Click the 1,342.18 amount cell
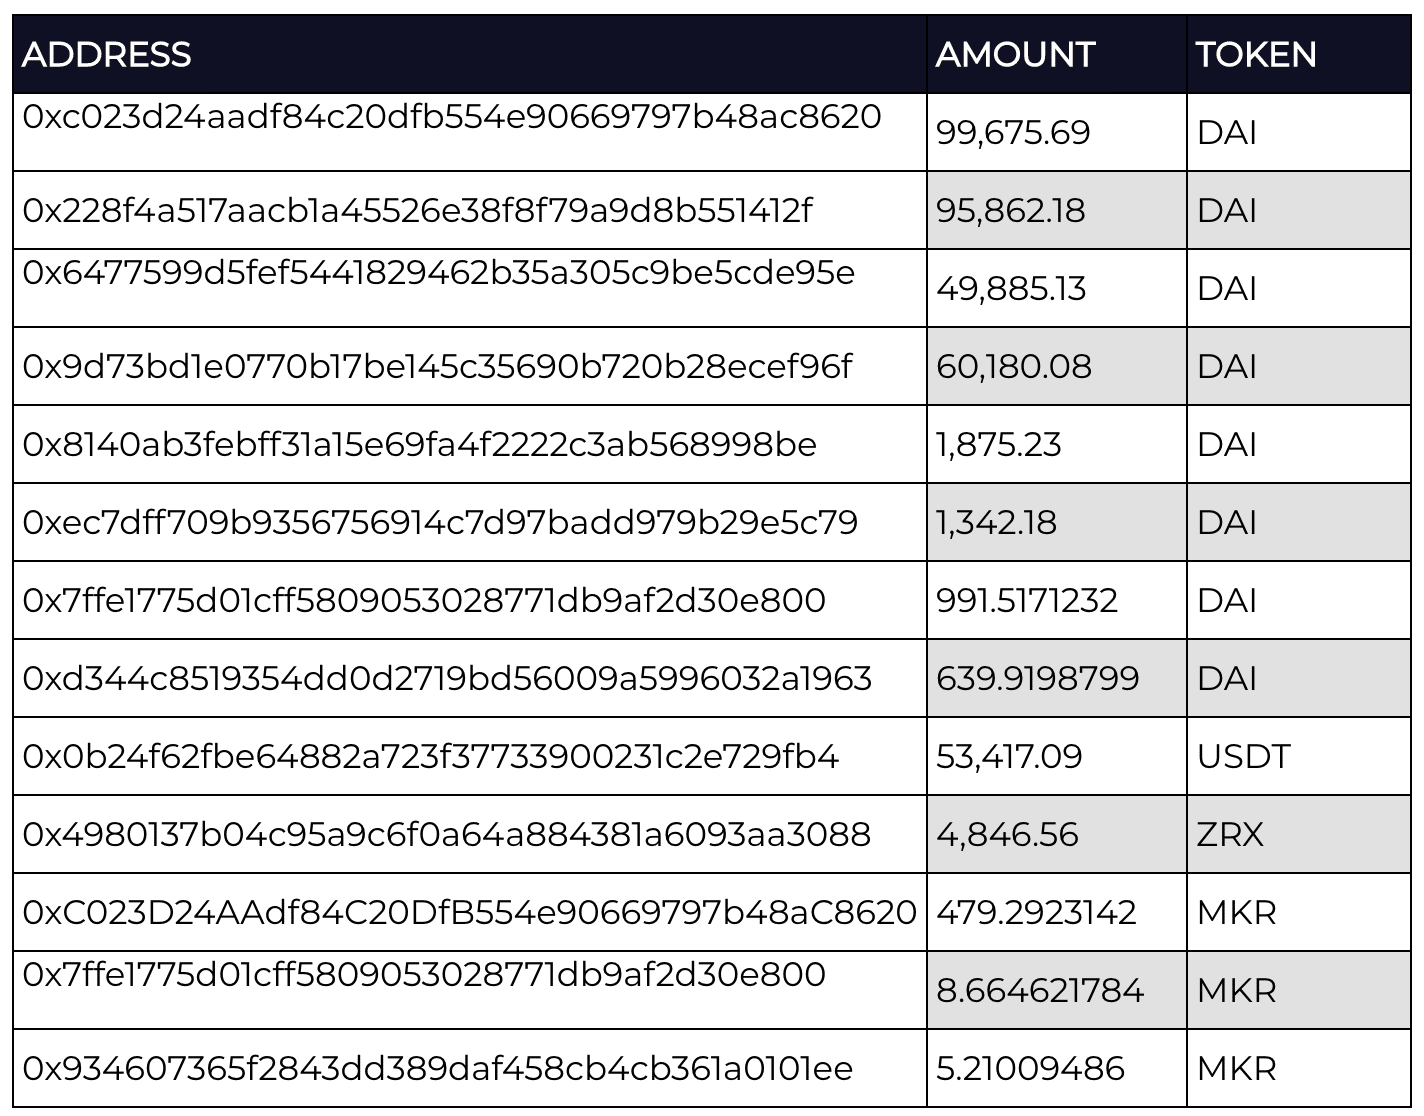The width and height of the screenshot is (1424, 1116). point(1057,522)
